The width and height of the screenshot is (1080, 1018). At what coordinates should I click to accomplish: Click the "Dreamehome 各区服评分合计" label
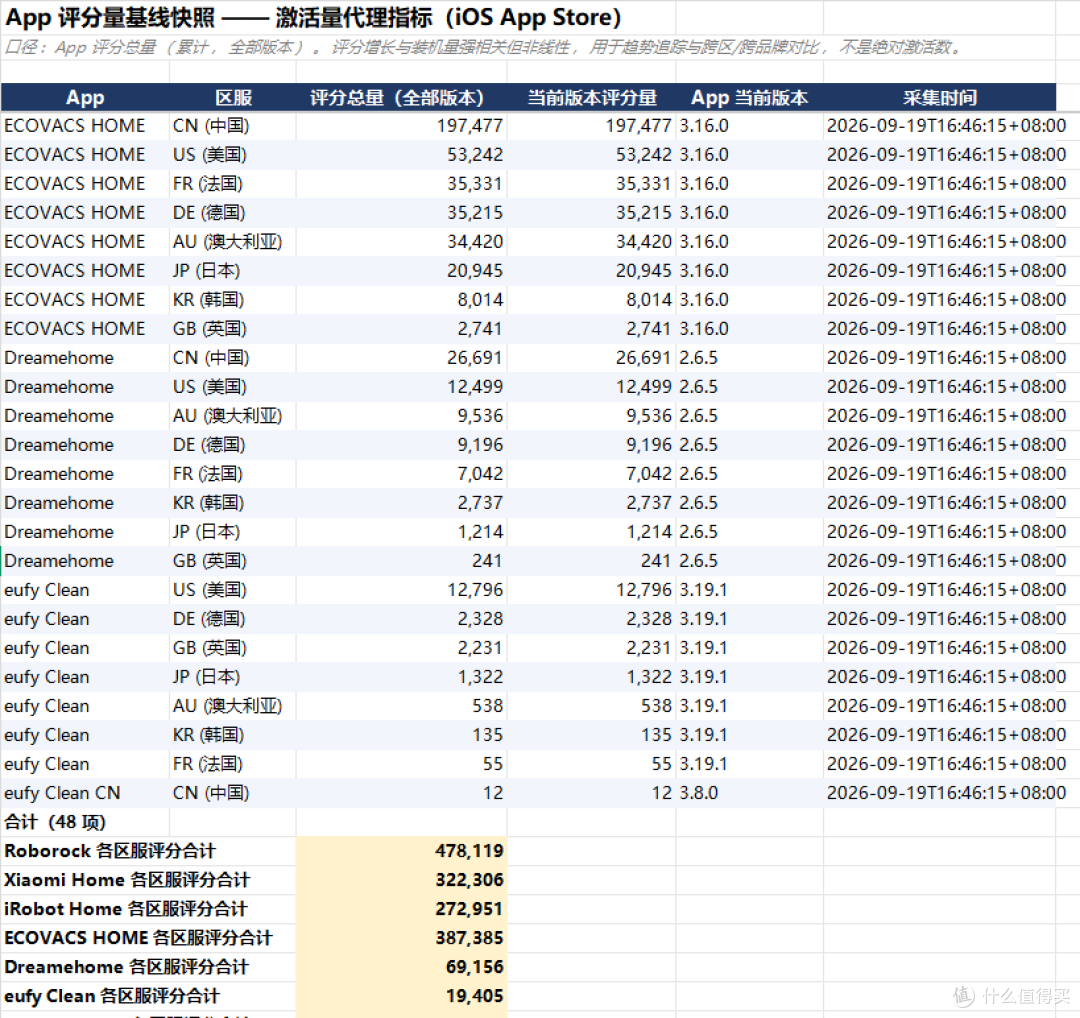point(126,967)
